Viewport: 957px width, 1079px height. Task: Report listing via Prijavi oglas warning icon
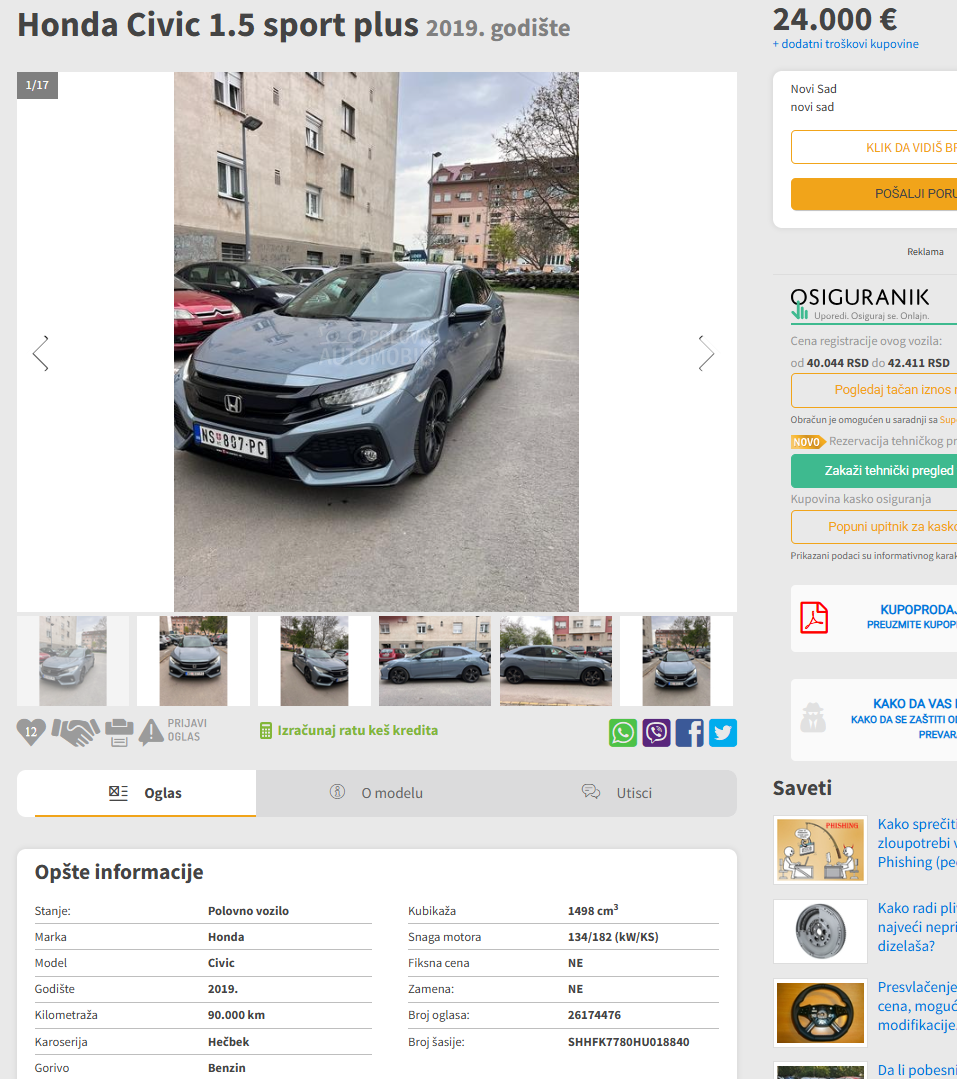point(152,733)
